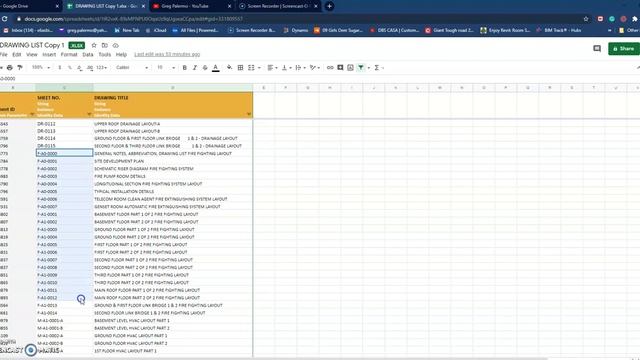This screenshot has height=360, width=640.
Task: Open browser extensions puzzle icon
Action: click(635, 19)
